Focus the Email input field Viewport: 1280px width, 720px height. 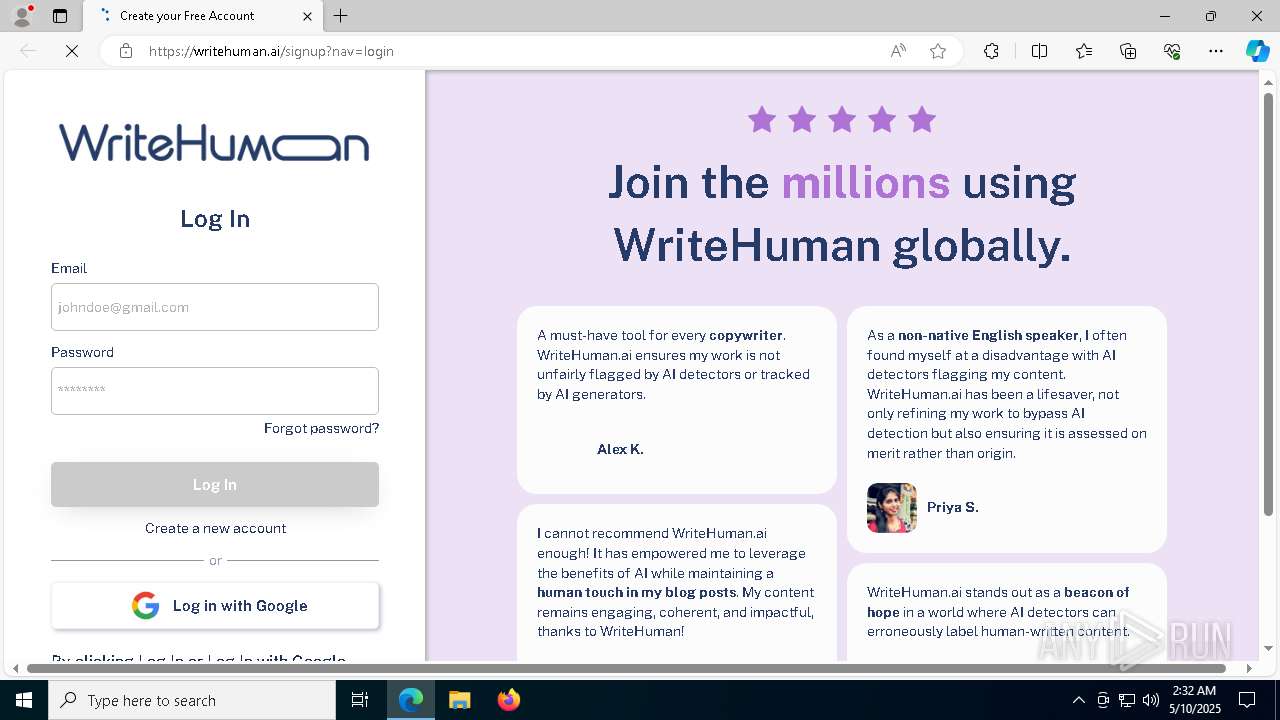pyautogui.click(x=215, y=307)
